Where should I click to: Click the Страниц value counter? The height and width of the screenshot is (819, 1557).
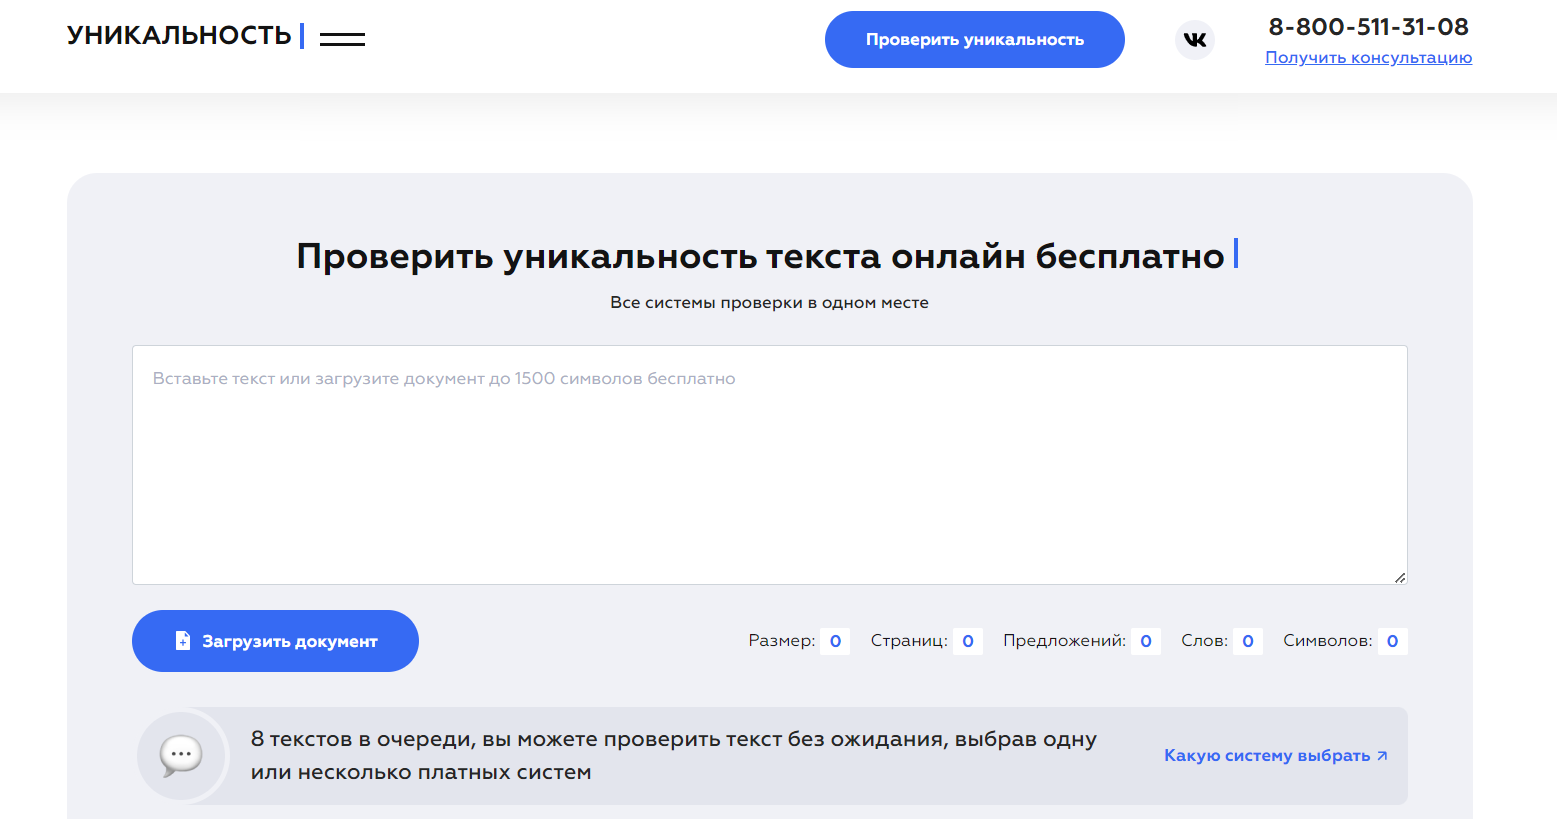(x=967, y=641)
